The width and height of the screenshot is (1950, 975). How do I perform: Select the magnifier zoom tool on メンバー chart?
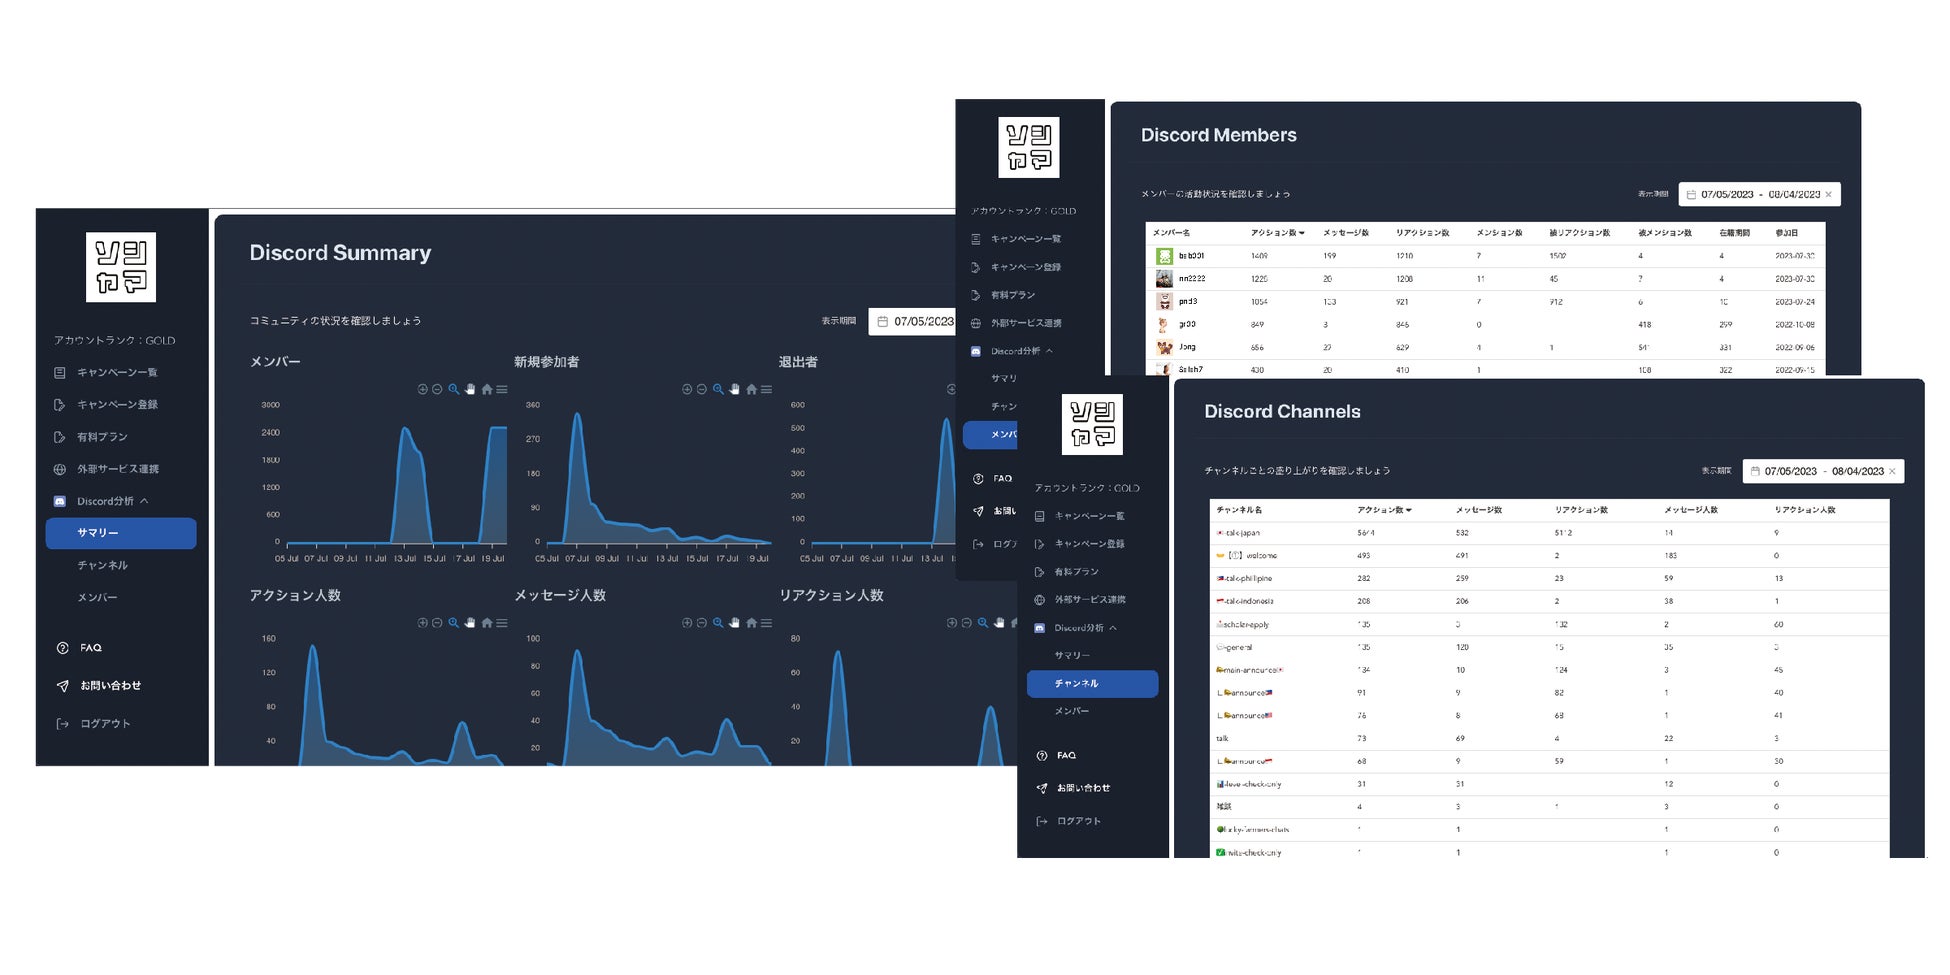pyautogui.click(x=454, y=389)
